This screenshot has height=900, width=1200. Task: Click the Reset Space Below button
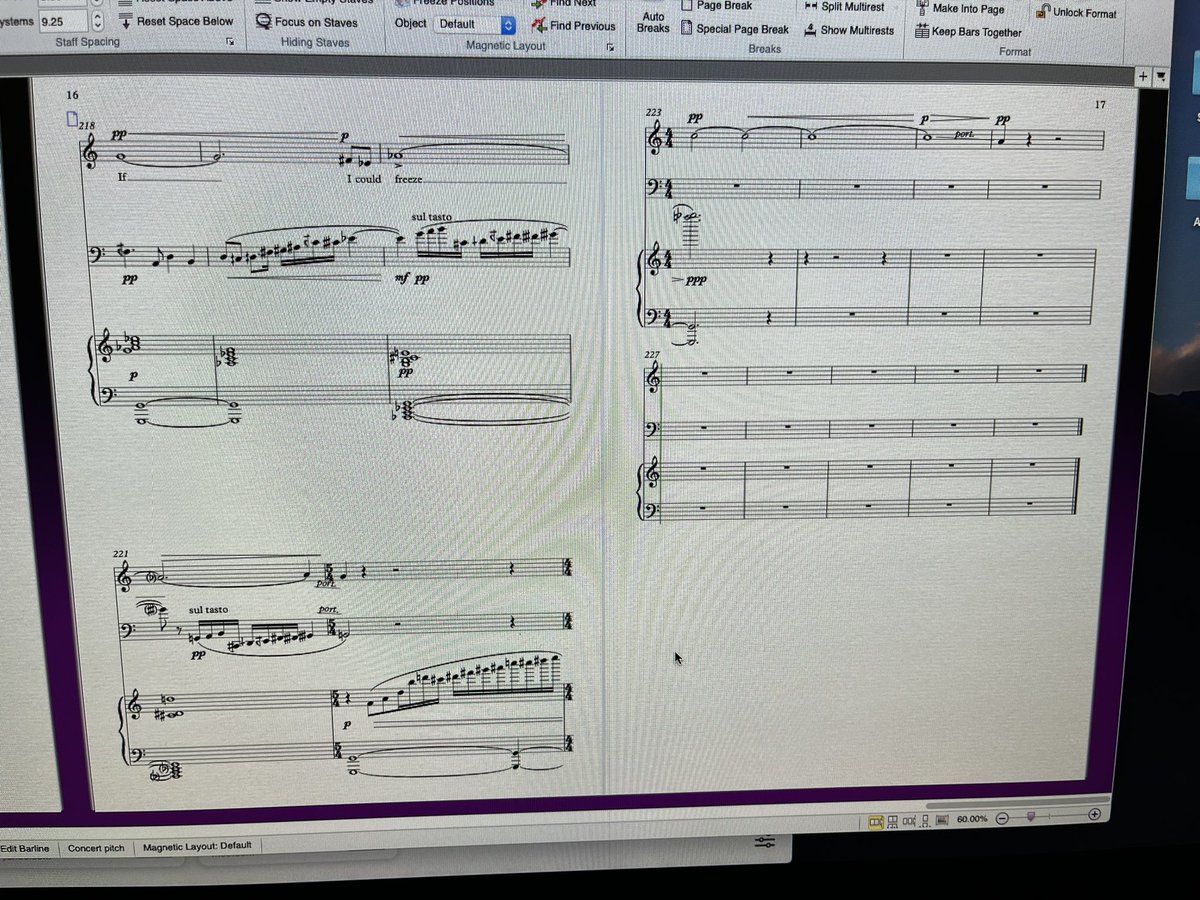click(x=176, y=20)
